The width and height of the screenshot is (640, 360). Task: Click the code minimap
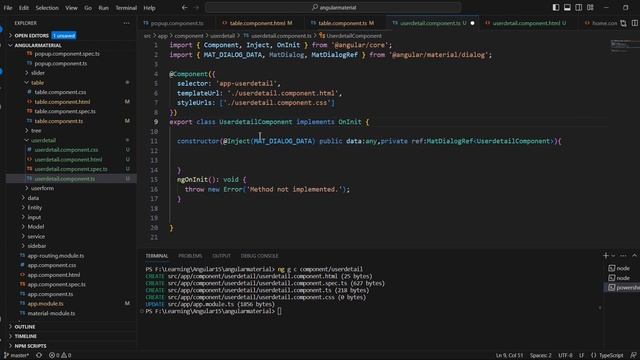click(x=624, y=45)
